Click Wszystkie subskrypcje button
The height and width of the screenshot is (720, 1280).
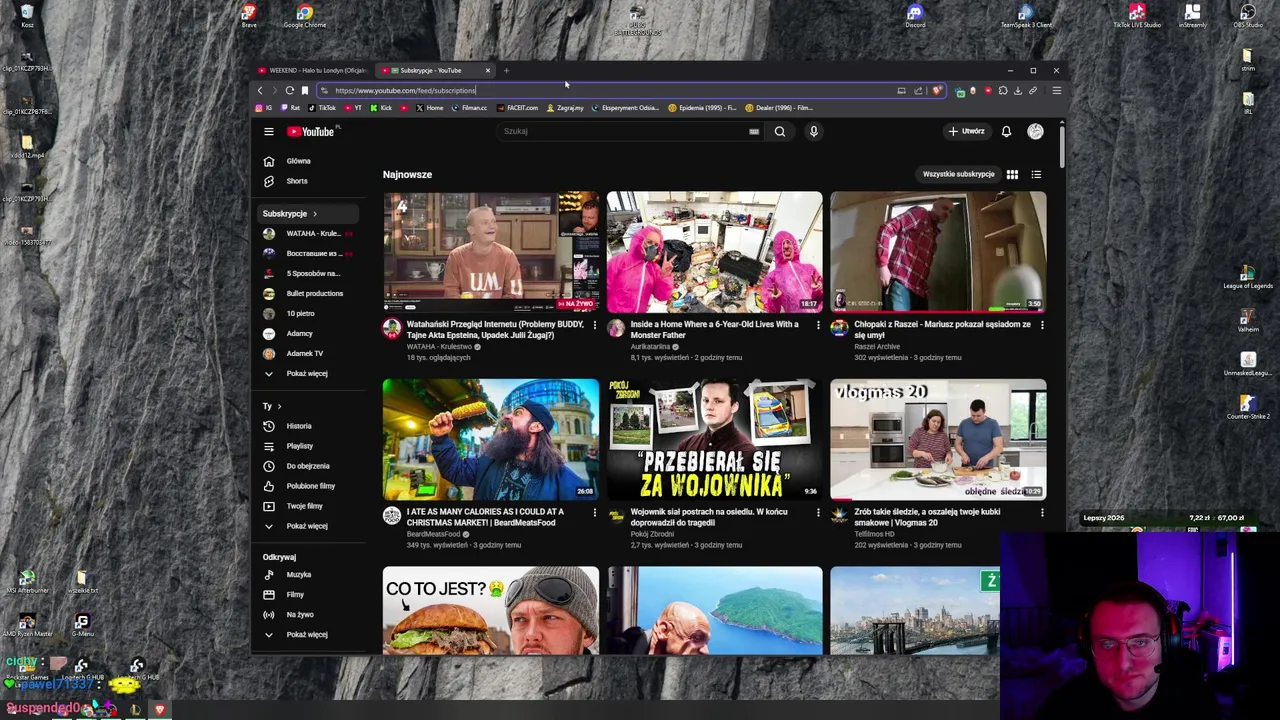[958, 174]
